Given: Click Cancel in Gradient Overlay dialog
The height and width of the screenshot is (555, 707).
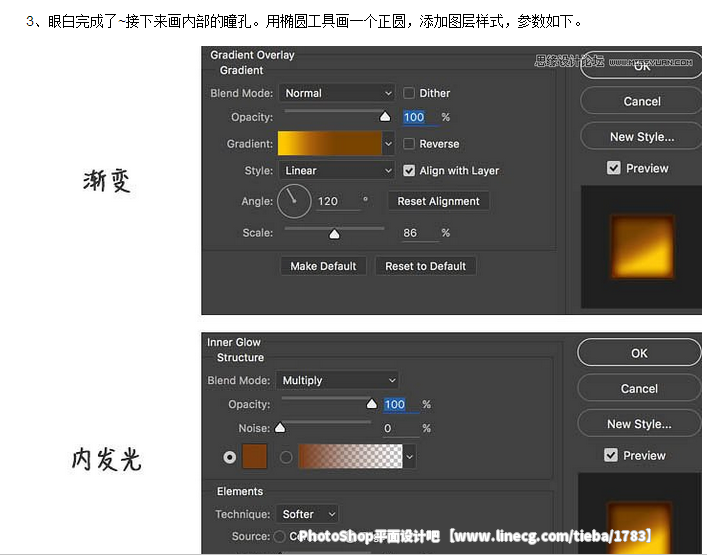Looking at the screenshot, I should (x=642, y=101).
